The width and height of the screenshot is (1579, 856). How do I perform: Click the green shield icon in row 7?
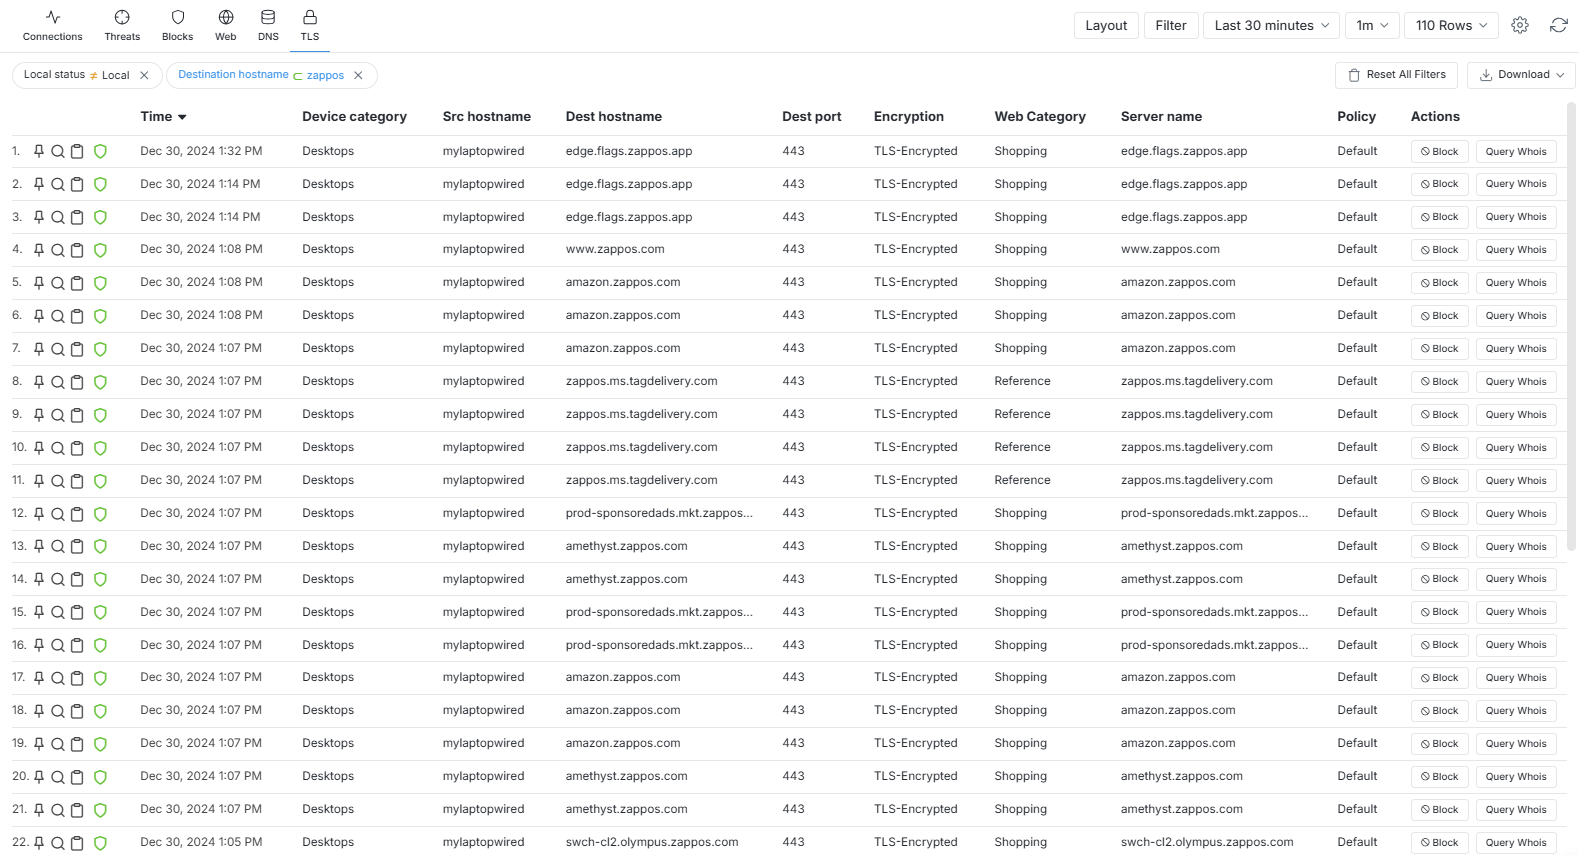pyautogui.click(x=100, y=349)
